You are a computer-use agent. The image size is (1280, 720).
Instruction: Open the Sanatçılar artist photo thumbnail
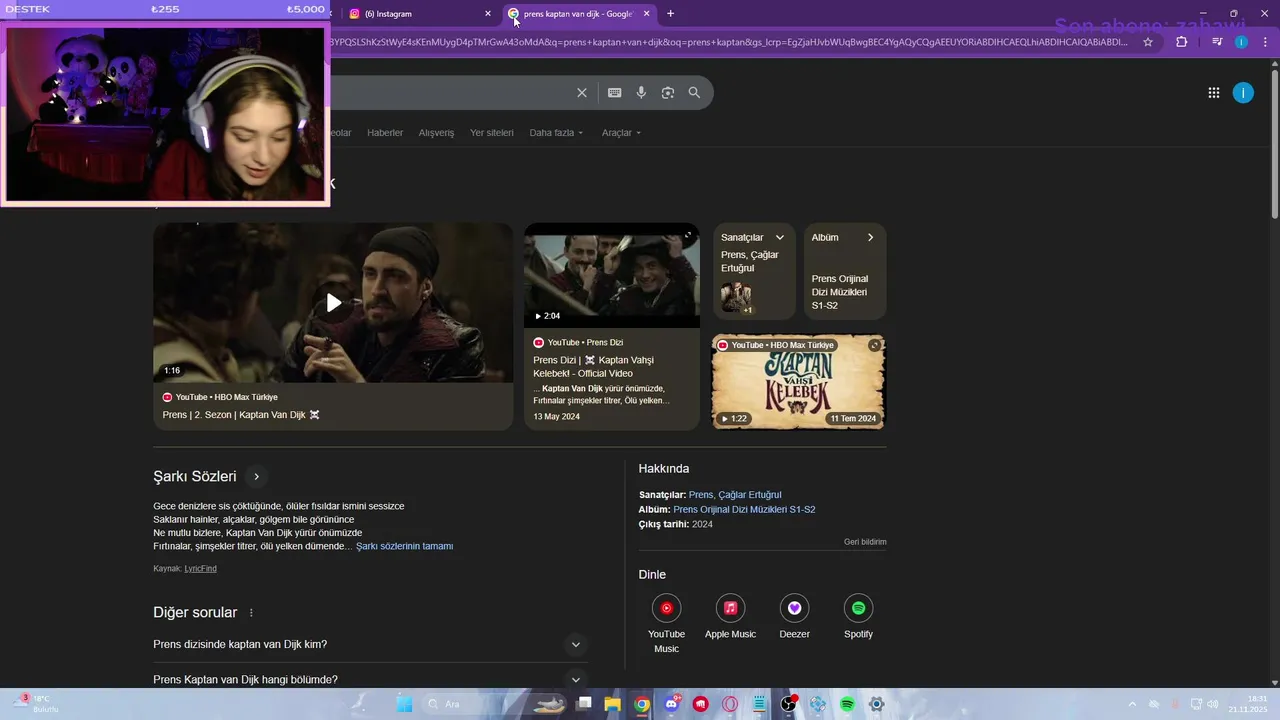tap(736, 298)
